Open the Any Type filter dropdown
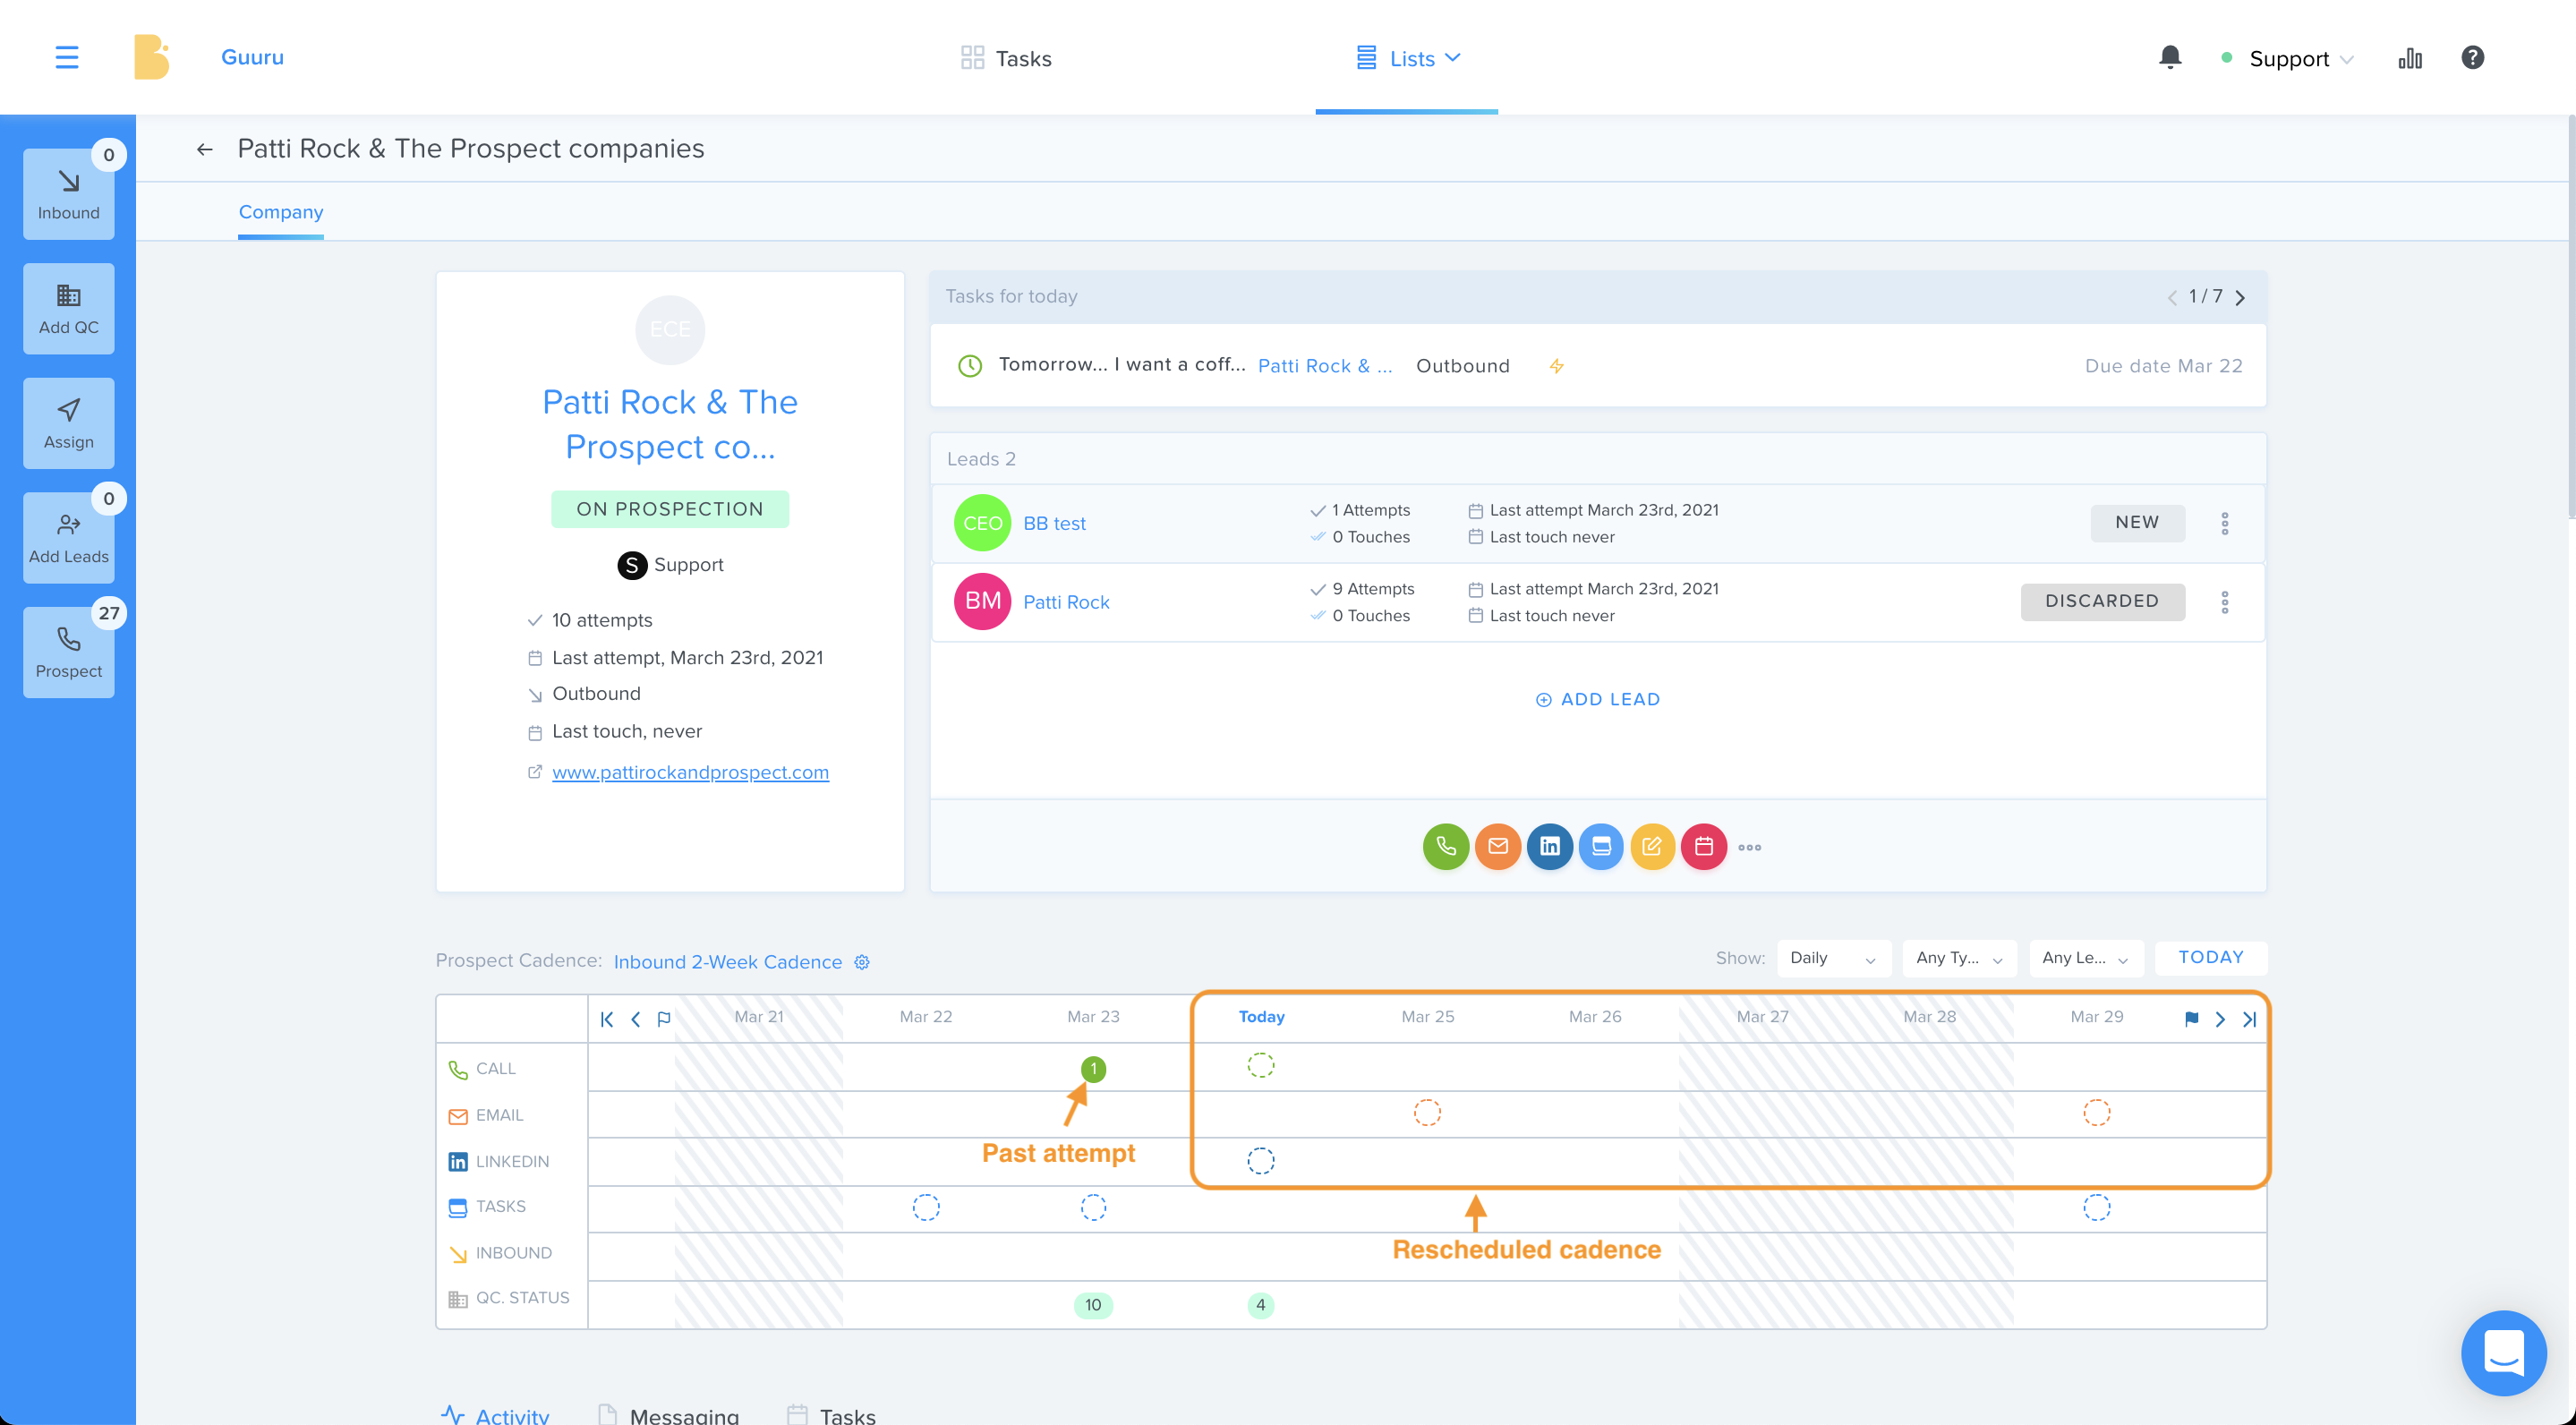 (1958, 958)
